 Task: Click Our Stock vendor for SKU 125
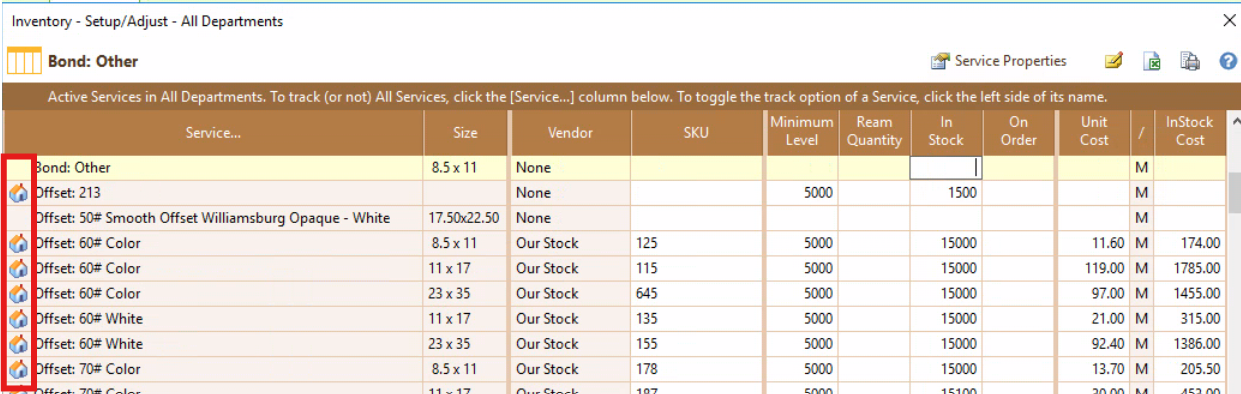(571, 243)
